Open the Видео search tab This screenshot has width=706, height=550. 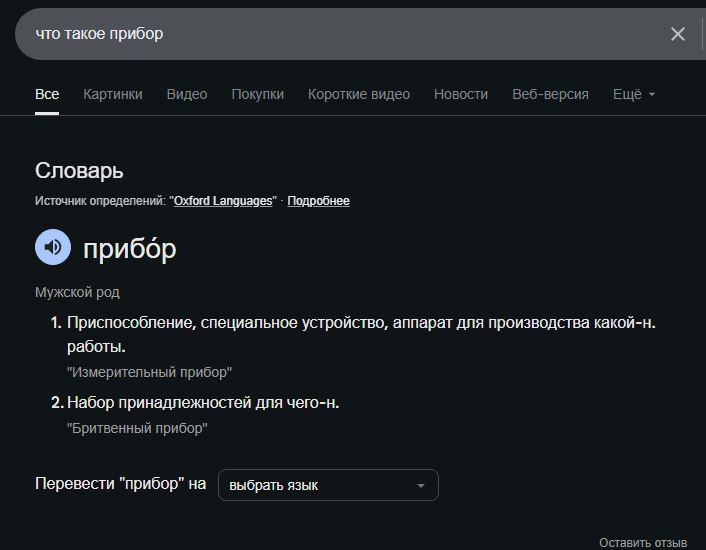click(187, 94)
